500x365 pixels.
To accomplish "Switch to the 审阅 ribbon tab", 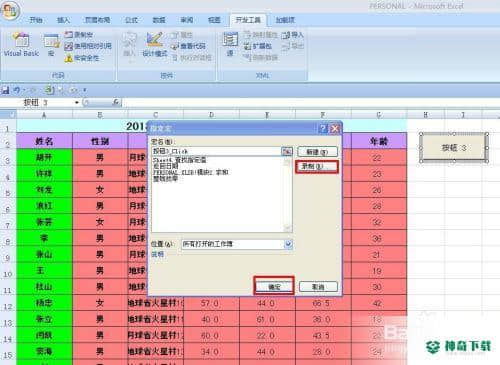I will (x=187, y=20).
